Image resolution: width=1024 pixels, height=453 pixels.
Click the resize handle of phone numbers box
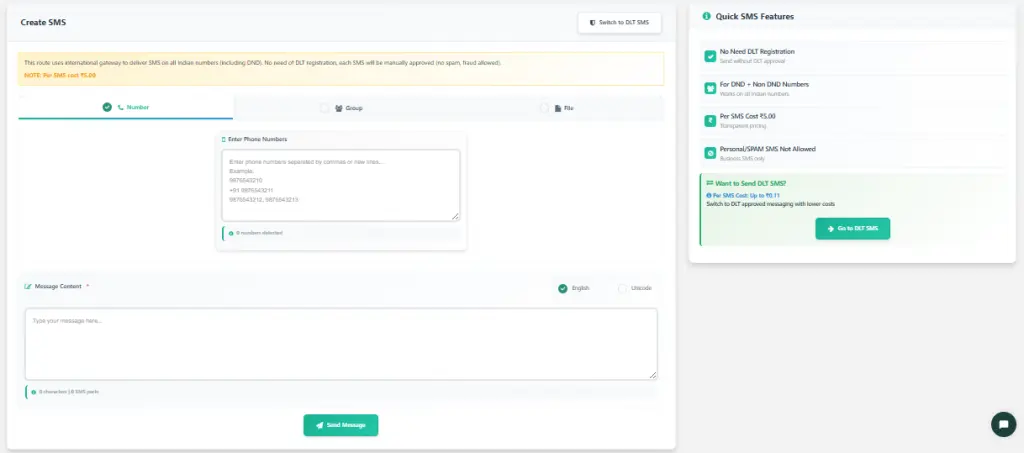coord(456,216)
